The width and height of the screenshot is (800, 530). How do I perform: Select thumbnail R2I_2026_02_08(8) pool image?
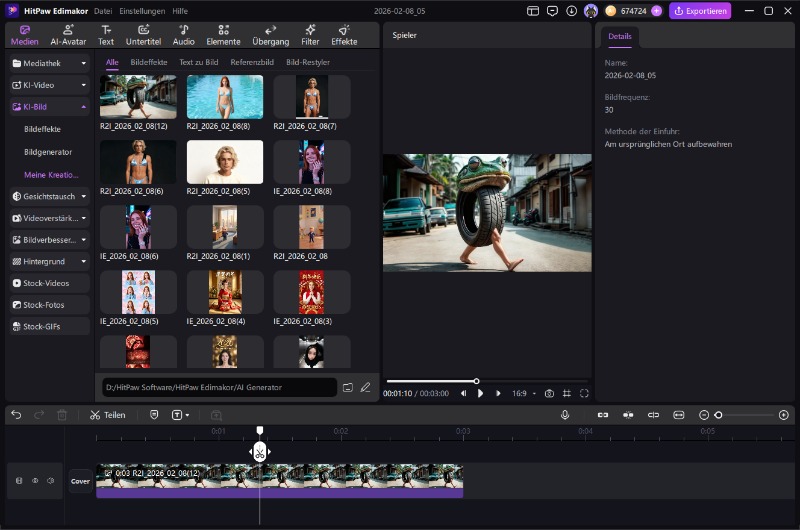tap(225, 97)
